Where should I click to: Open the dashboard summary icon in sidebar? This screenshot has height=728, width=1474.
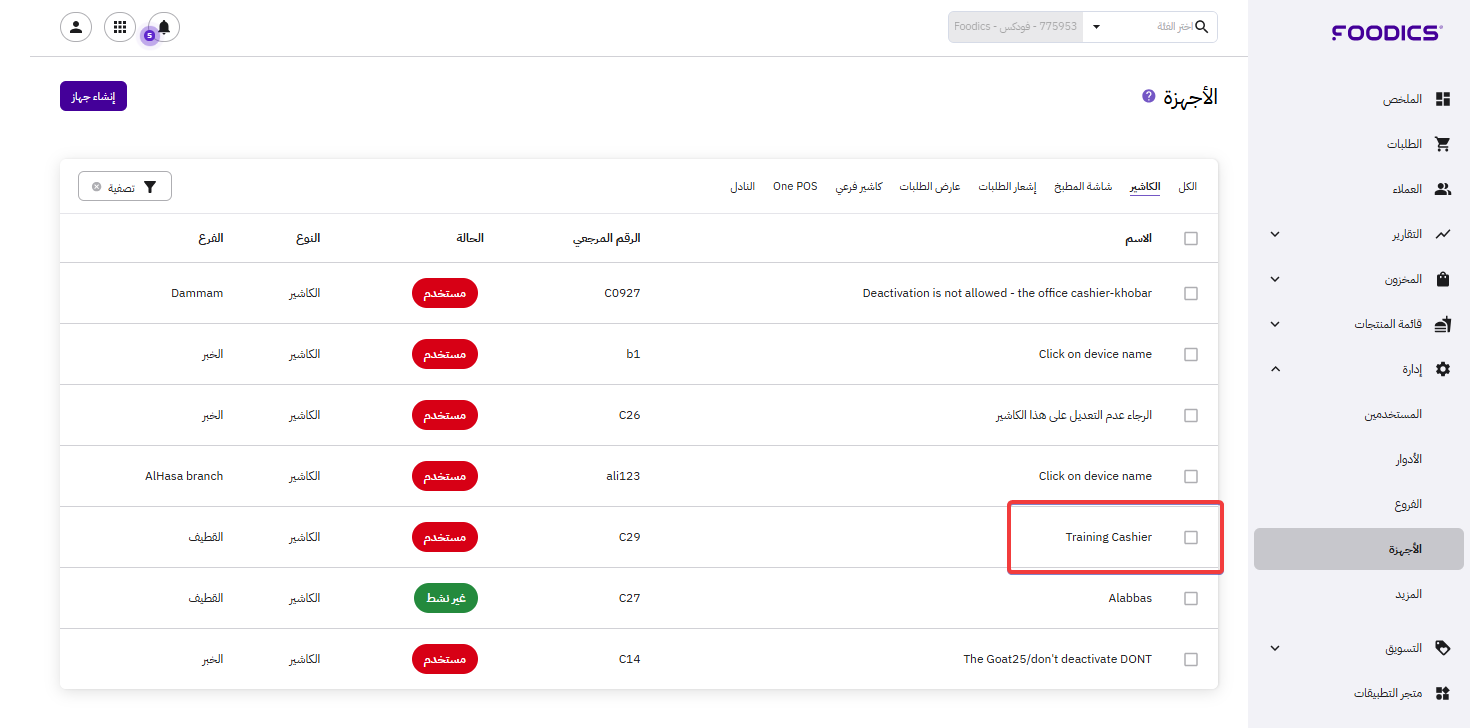pyautogui.click(x=1442, y=99)
